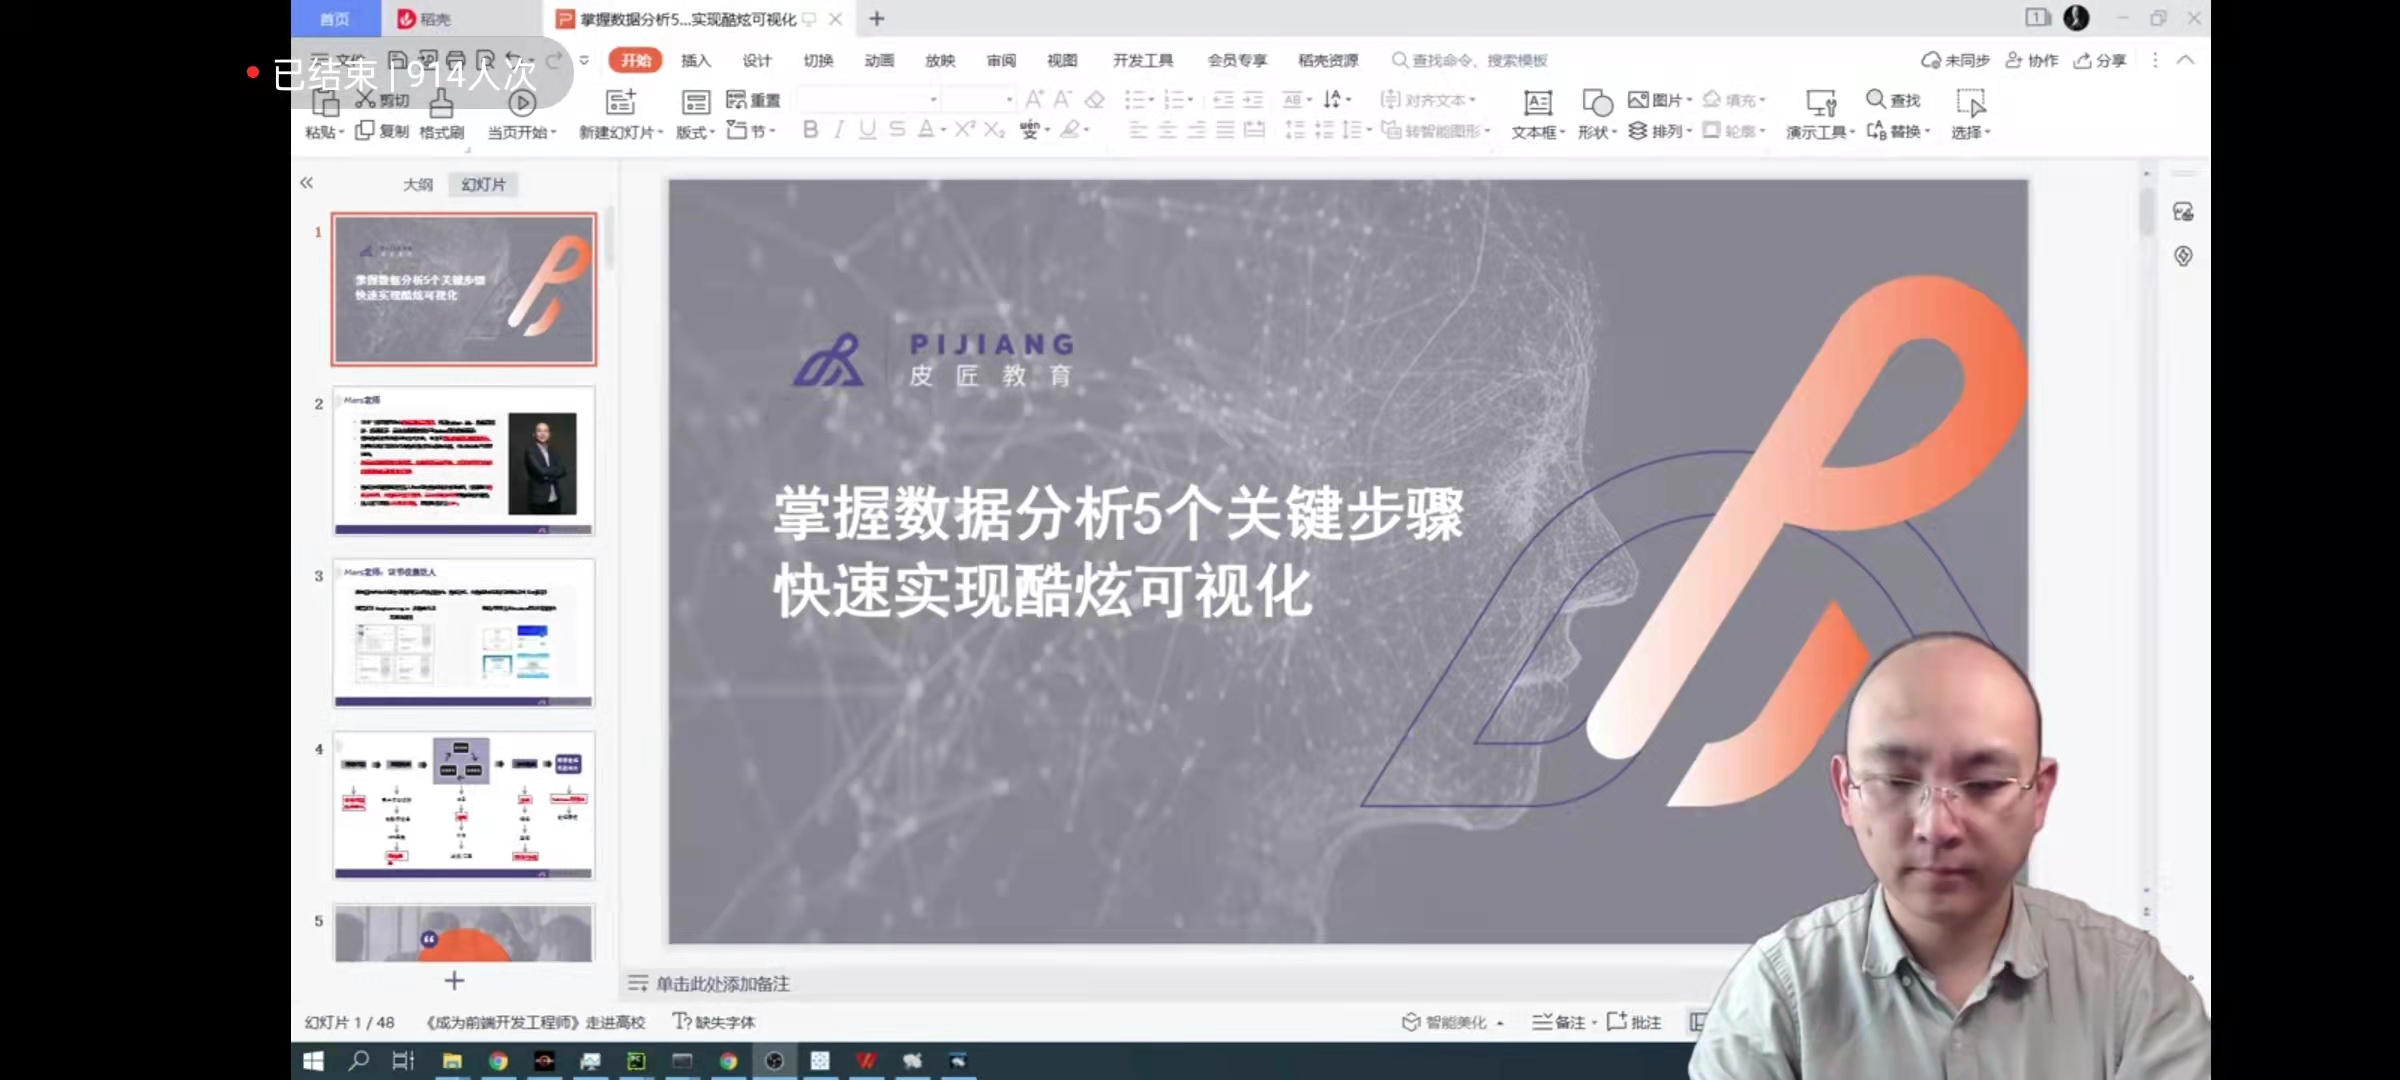The width and height of the screenshot is (2400, 1080).
Task: Collapse the ribbon with the up chevron
Action: click(x=2186, y=60)
